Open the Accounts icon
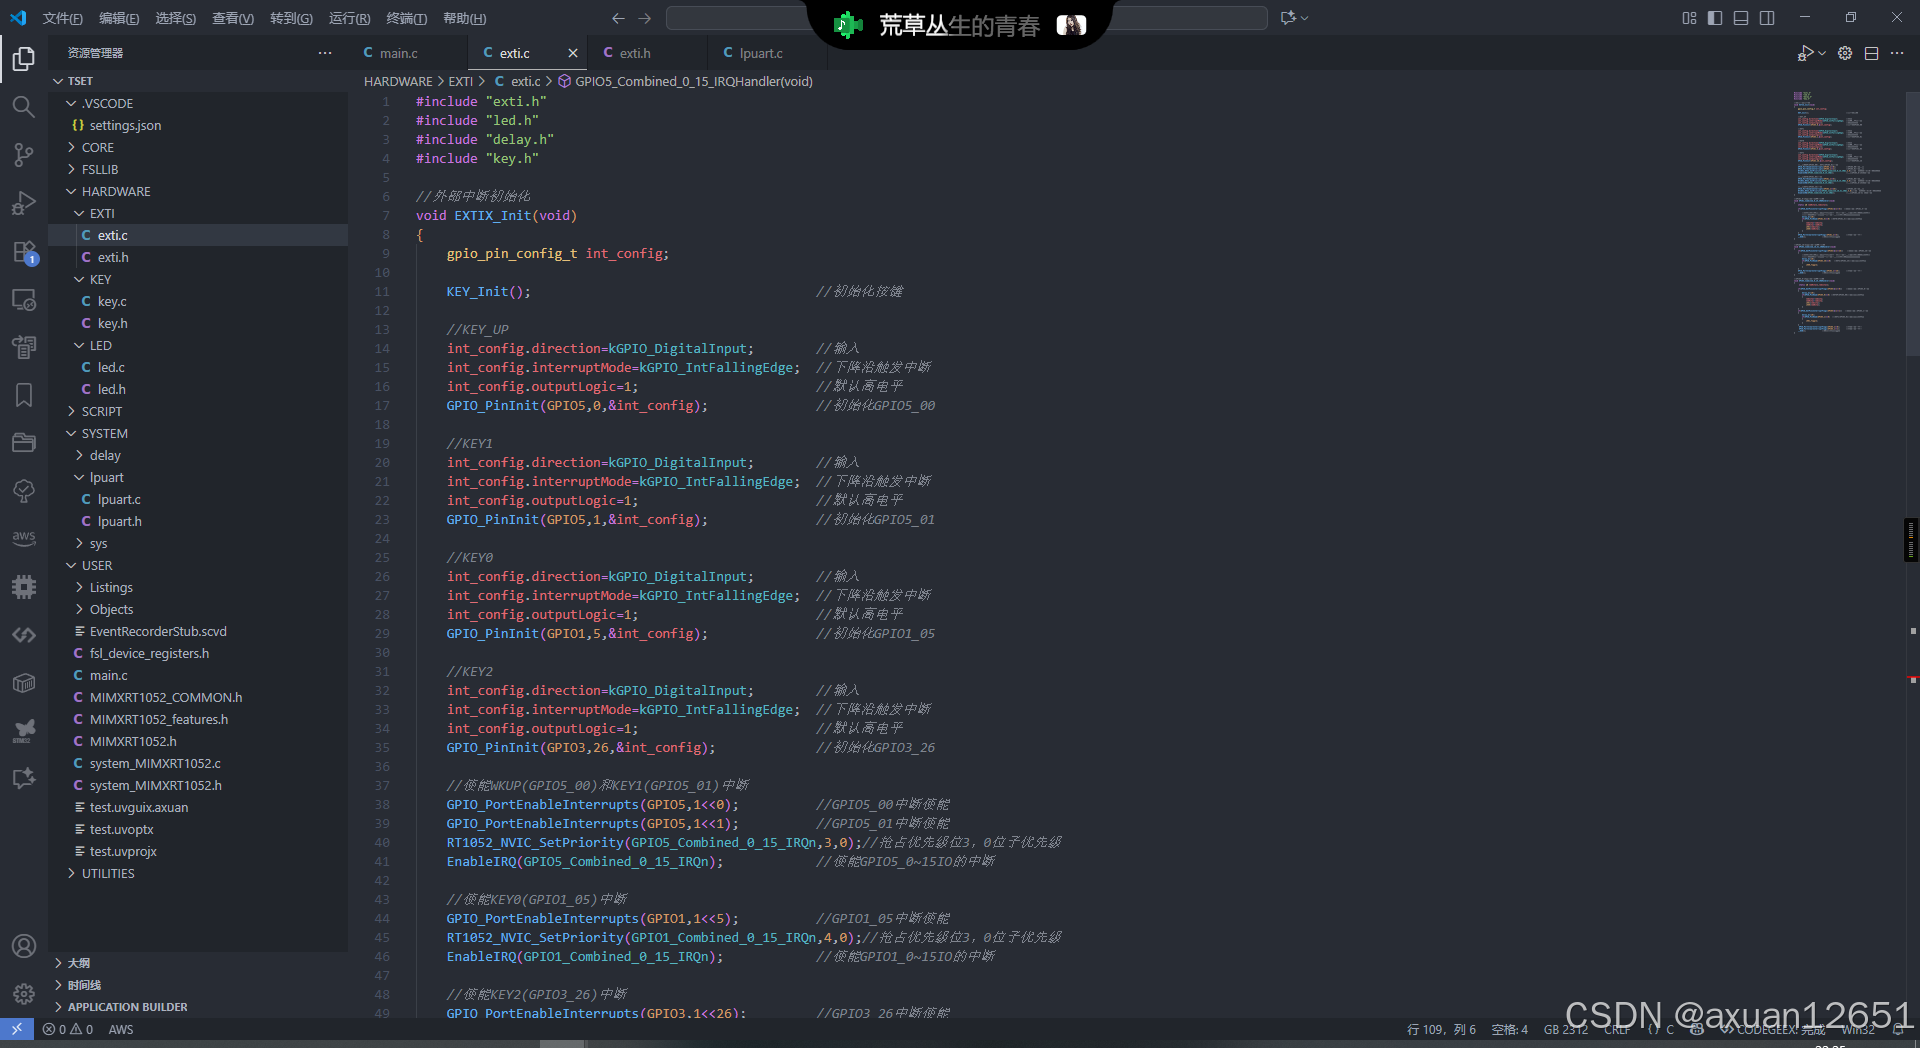 pyautogui.click(x=24, y=946)
